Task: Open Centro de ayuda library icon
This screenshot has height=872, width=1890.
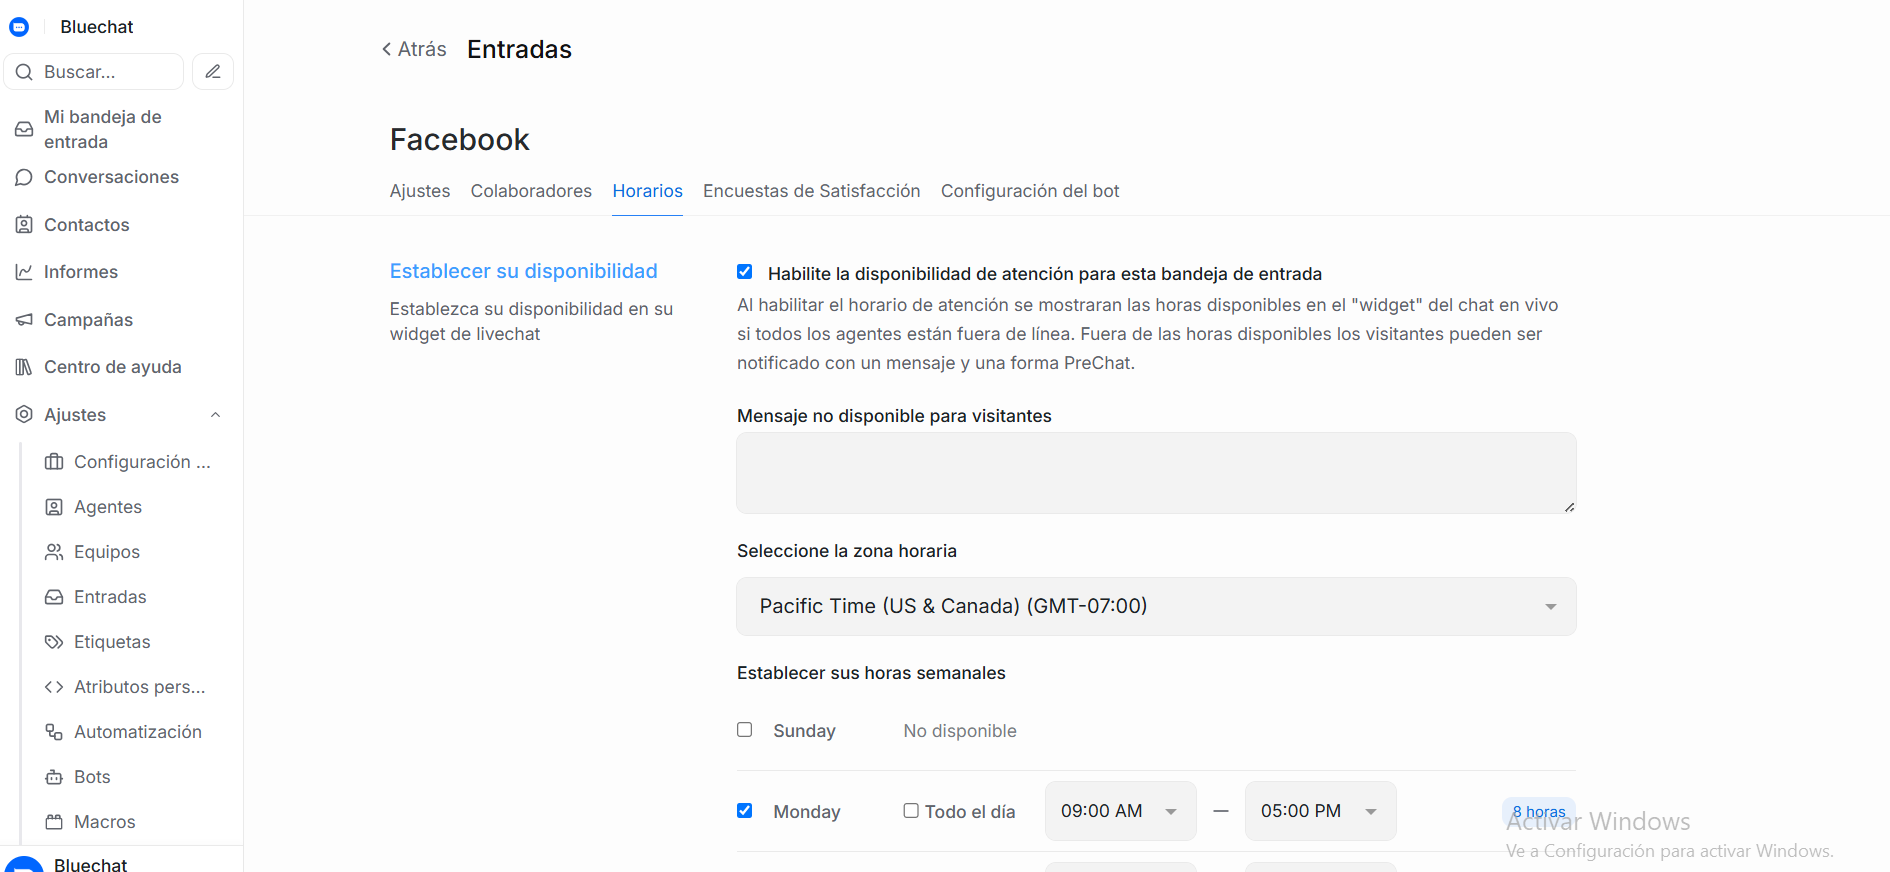Action: 24,367
